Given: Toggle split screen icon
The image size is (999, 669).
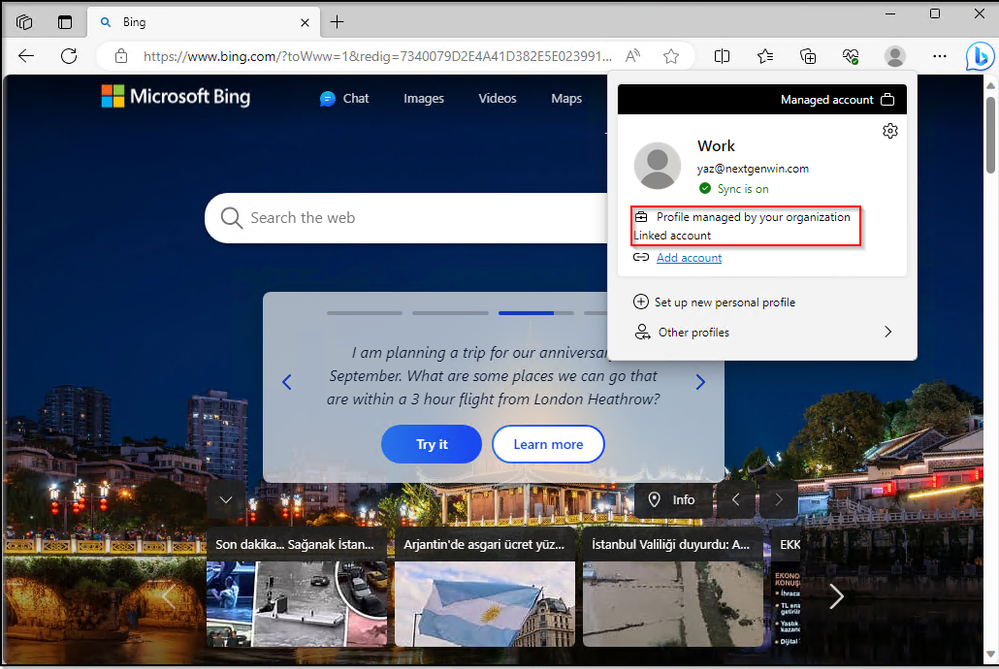Looking at the screenshot, I should click(x=722, y=56).
